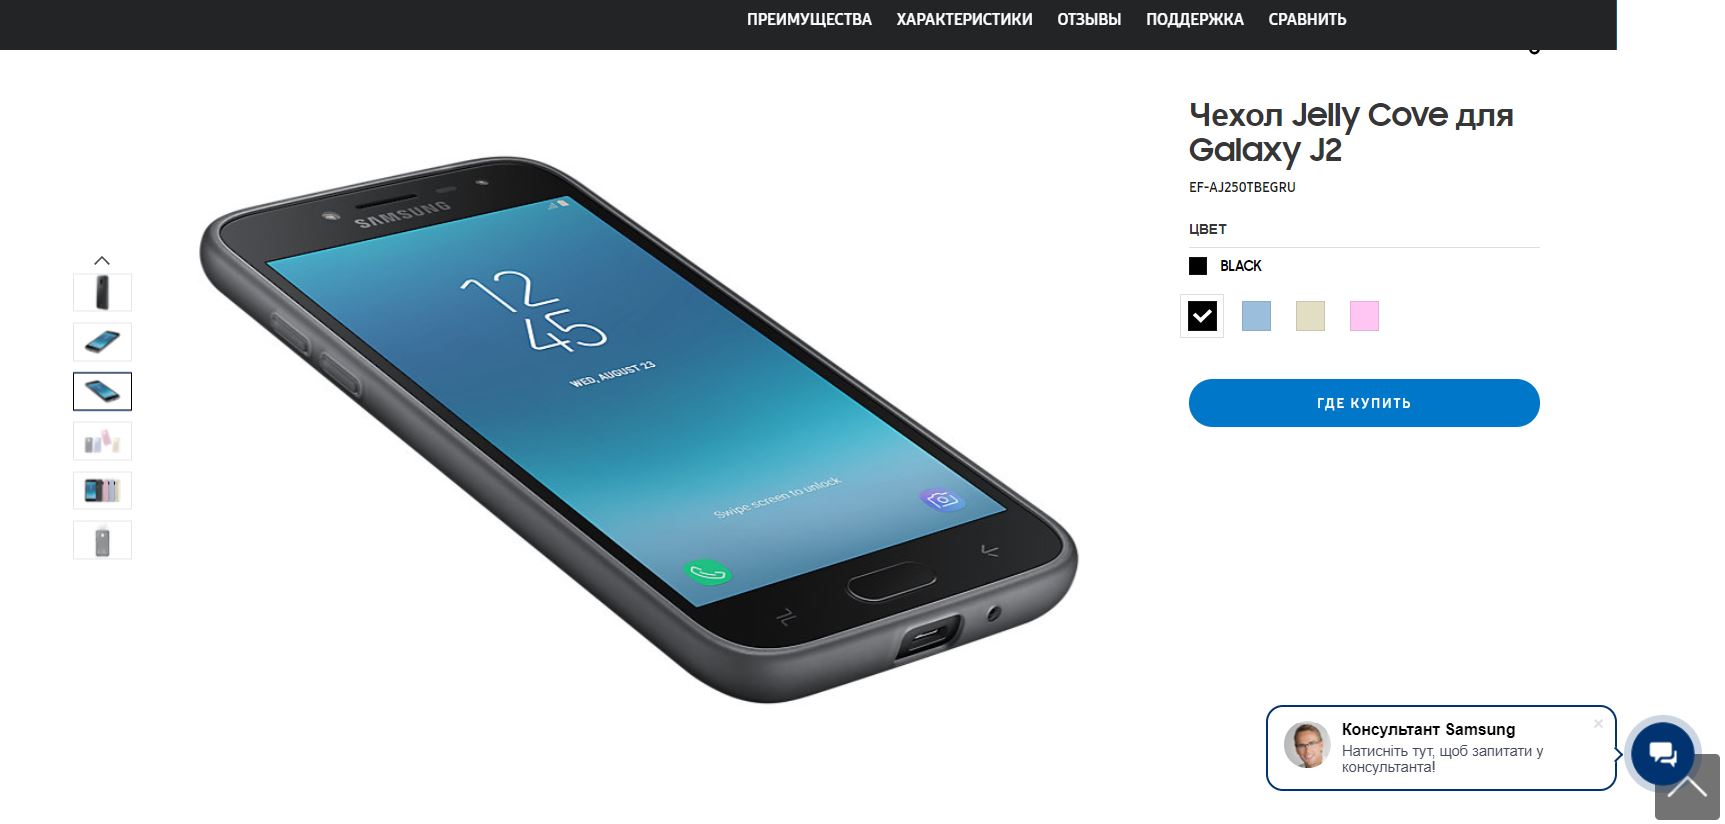This screenshot has width=1725, height=824.
Task: Go to the ОТЗЫВЫ section
Action: 1089,19
